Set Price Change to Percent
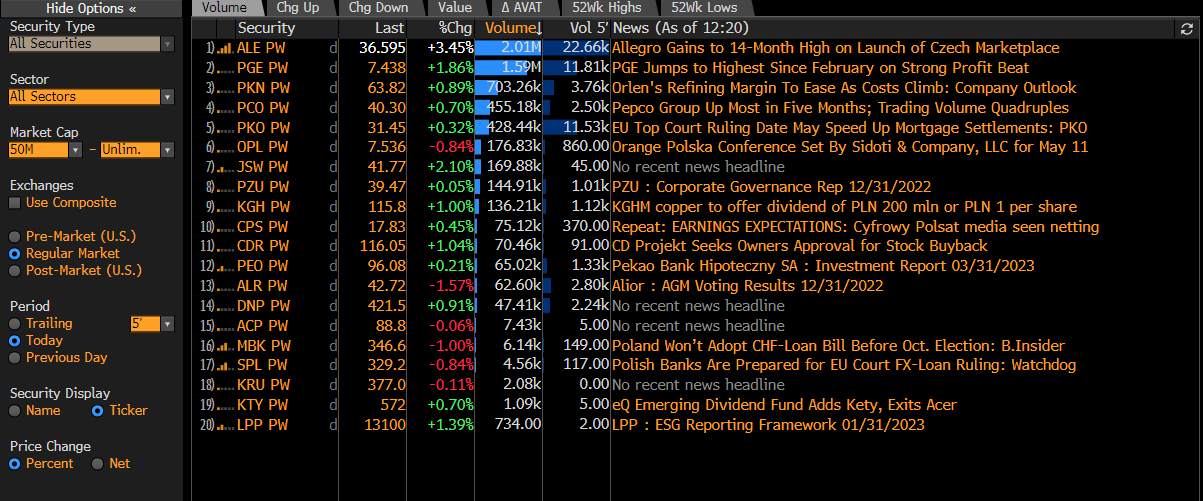This screenshot has width=1203, height=501. (x=15, y=464)
